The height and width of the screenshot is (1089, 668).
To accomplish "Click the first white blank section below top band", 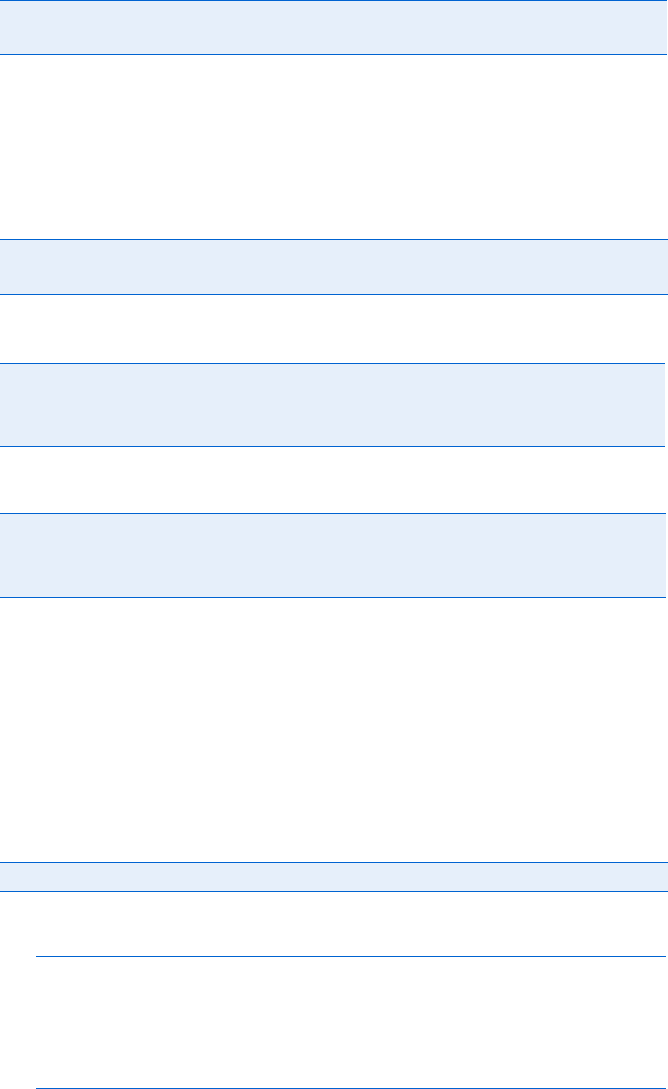I will [x=333, y=146].
